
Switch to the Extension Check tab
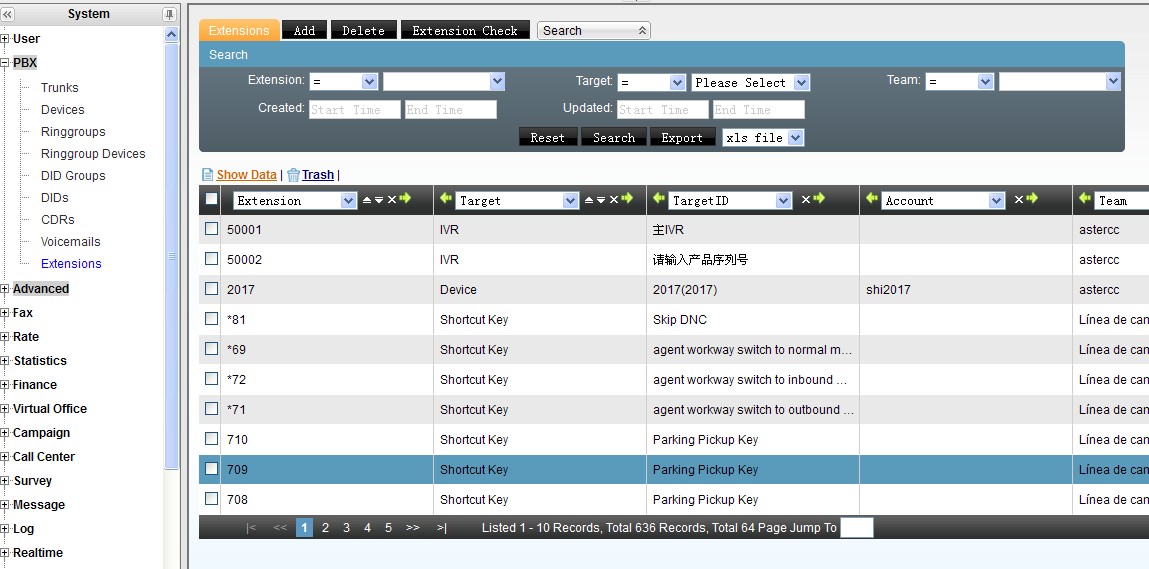(x=465, y=30)
